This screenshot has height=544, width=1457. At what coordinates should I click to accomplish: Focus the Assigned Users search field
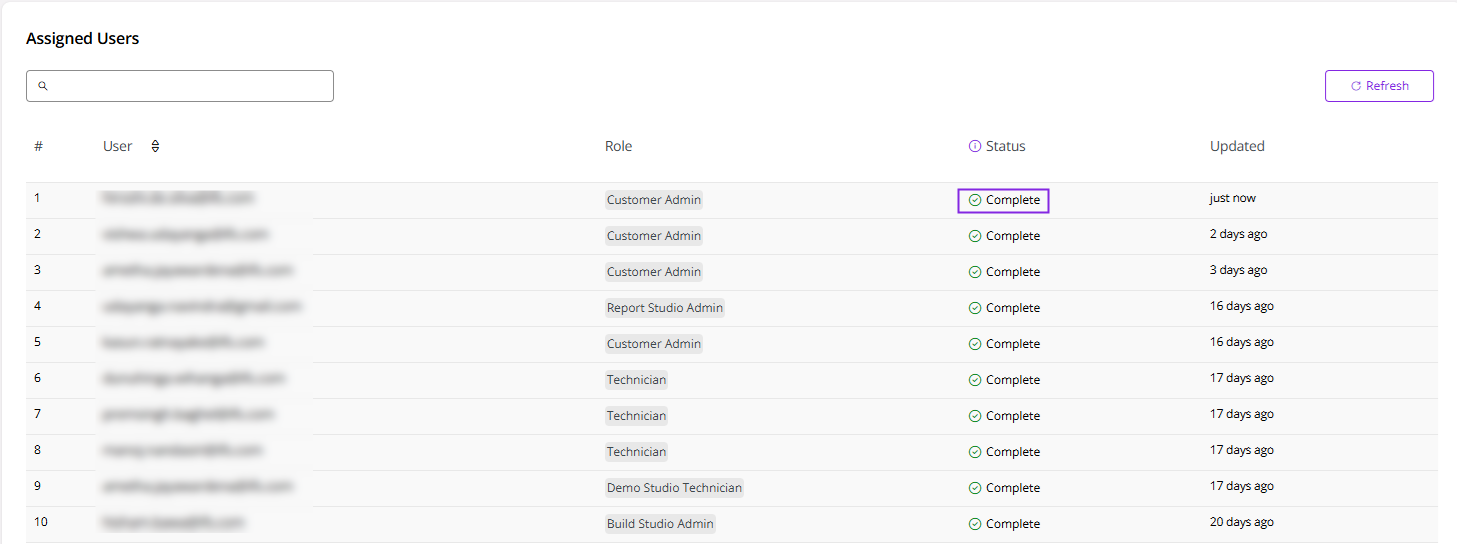click(x=180, y=86)
